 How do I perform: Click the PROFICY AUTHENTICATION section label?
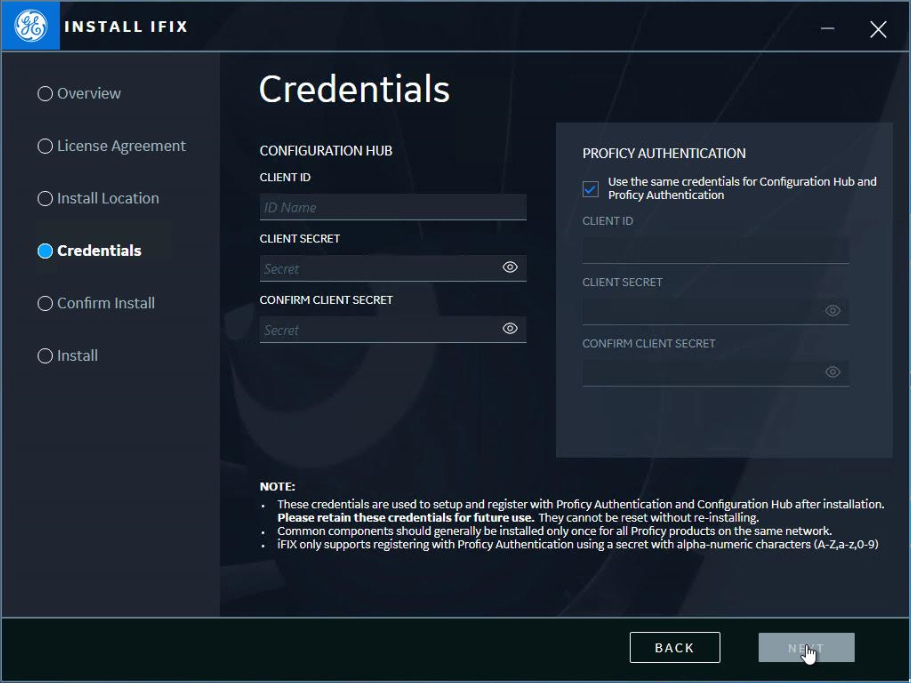[x=664, y=153]
